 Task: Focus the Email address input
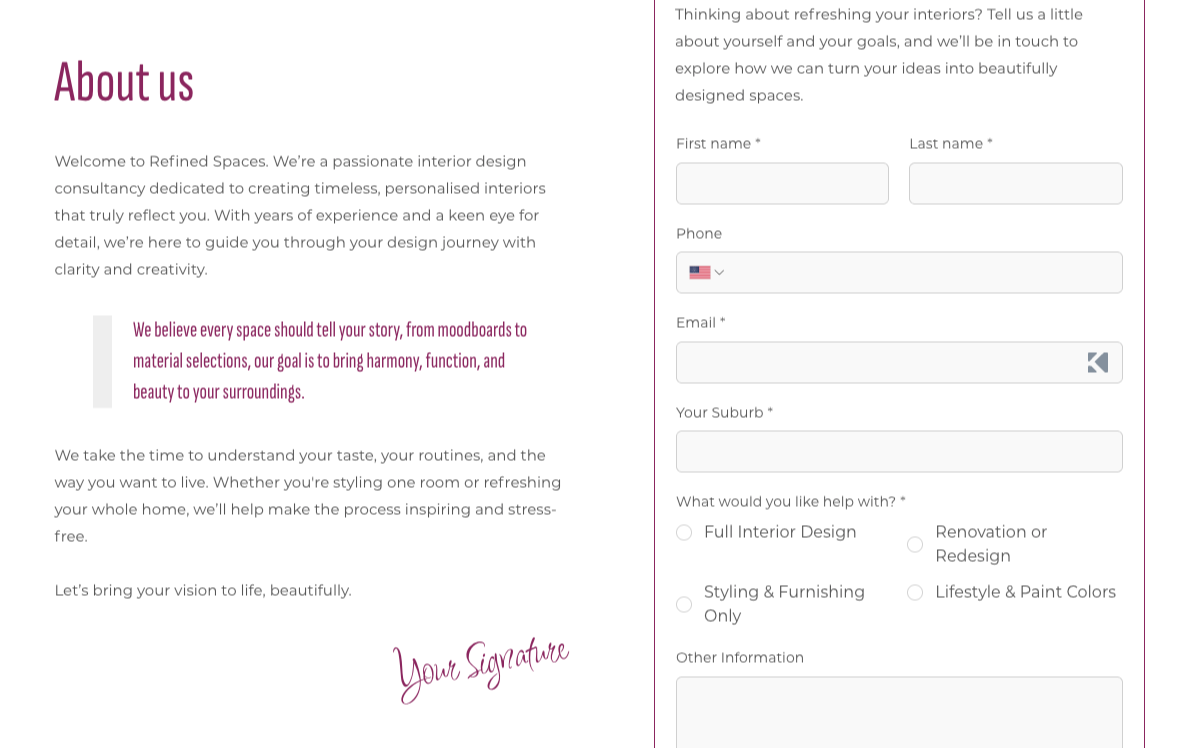point(875,362)
